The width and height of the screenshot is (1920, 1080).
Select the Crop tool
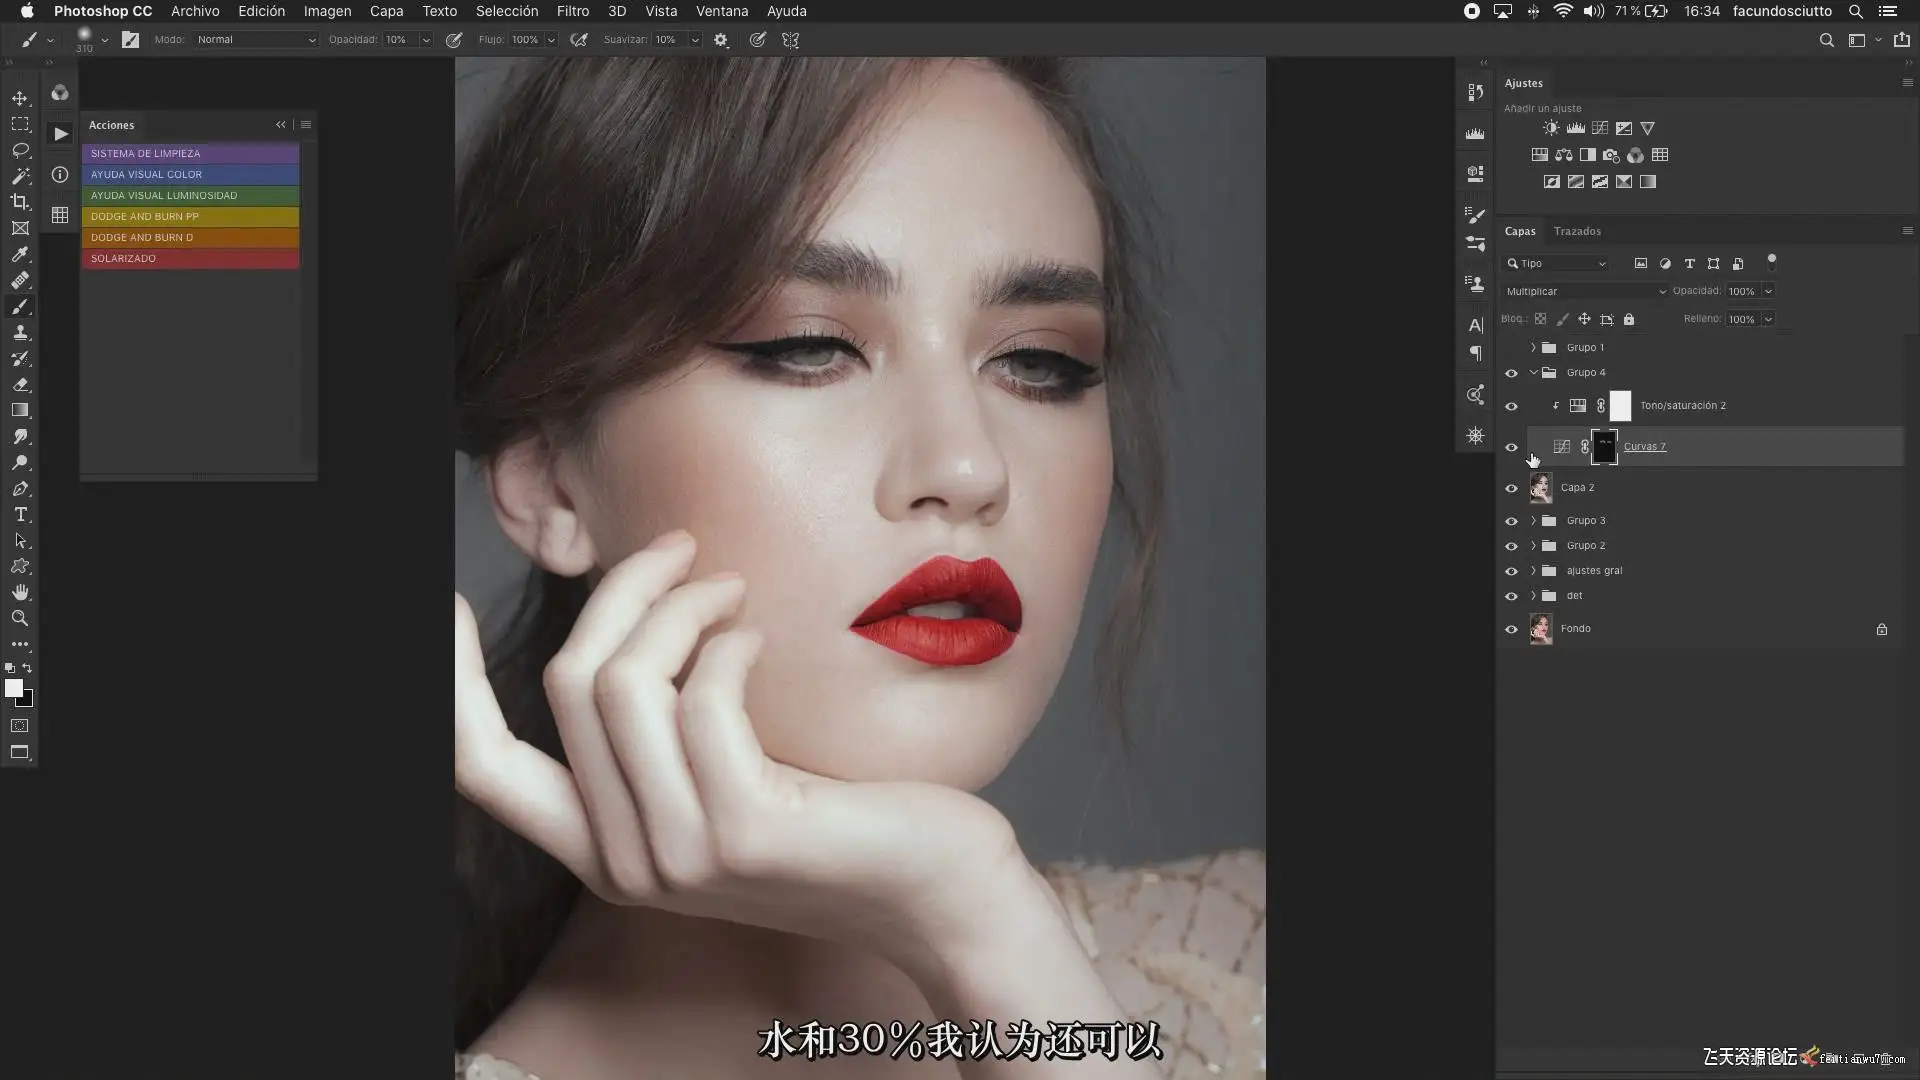[x=20, y=202]
